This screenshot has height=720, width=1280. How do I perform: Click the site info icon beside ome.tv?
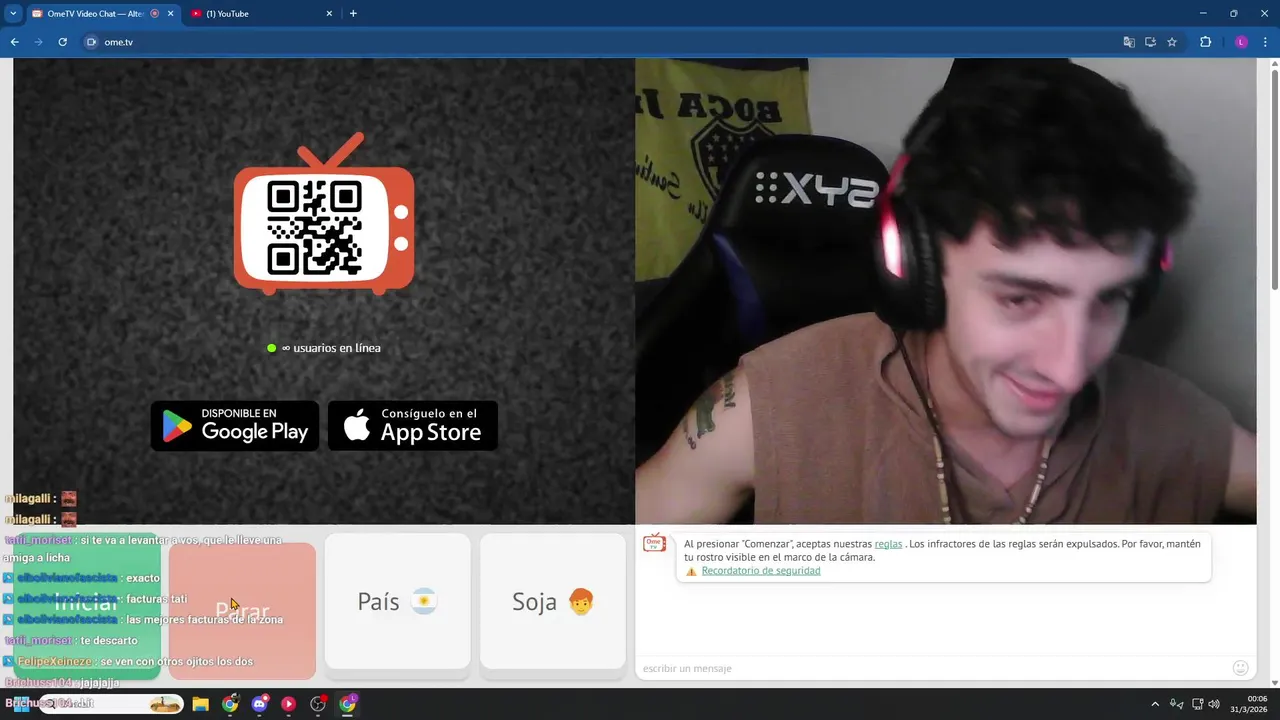coord(91,42)
